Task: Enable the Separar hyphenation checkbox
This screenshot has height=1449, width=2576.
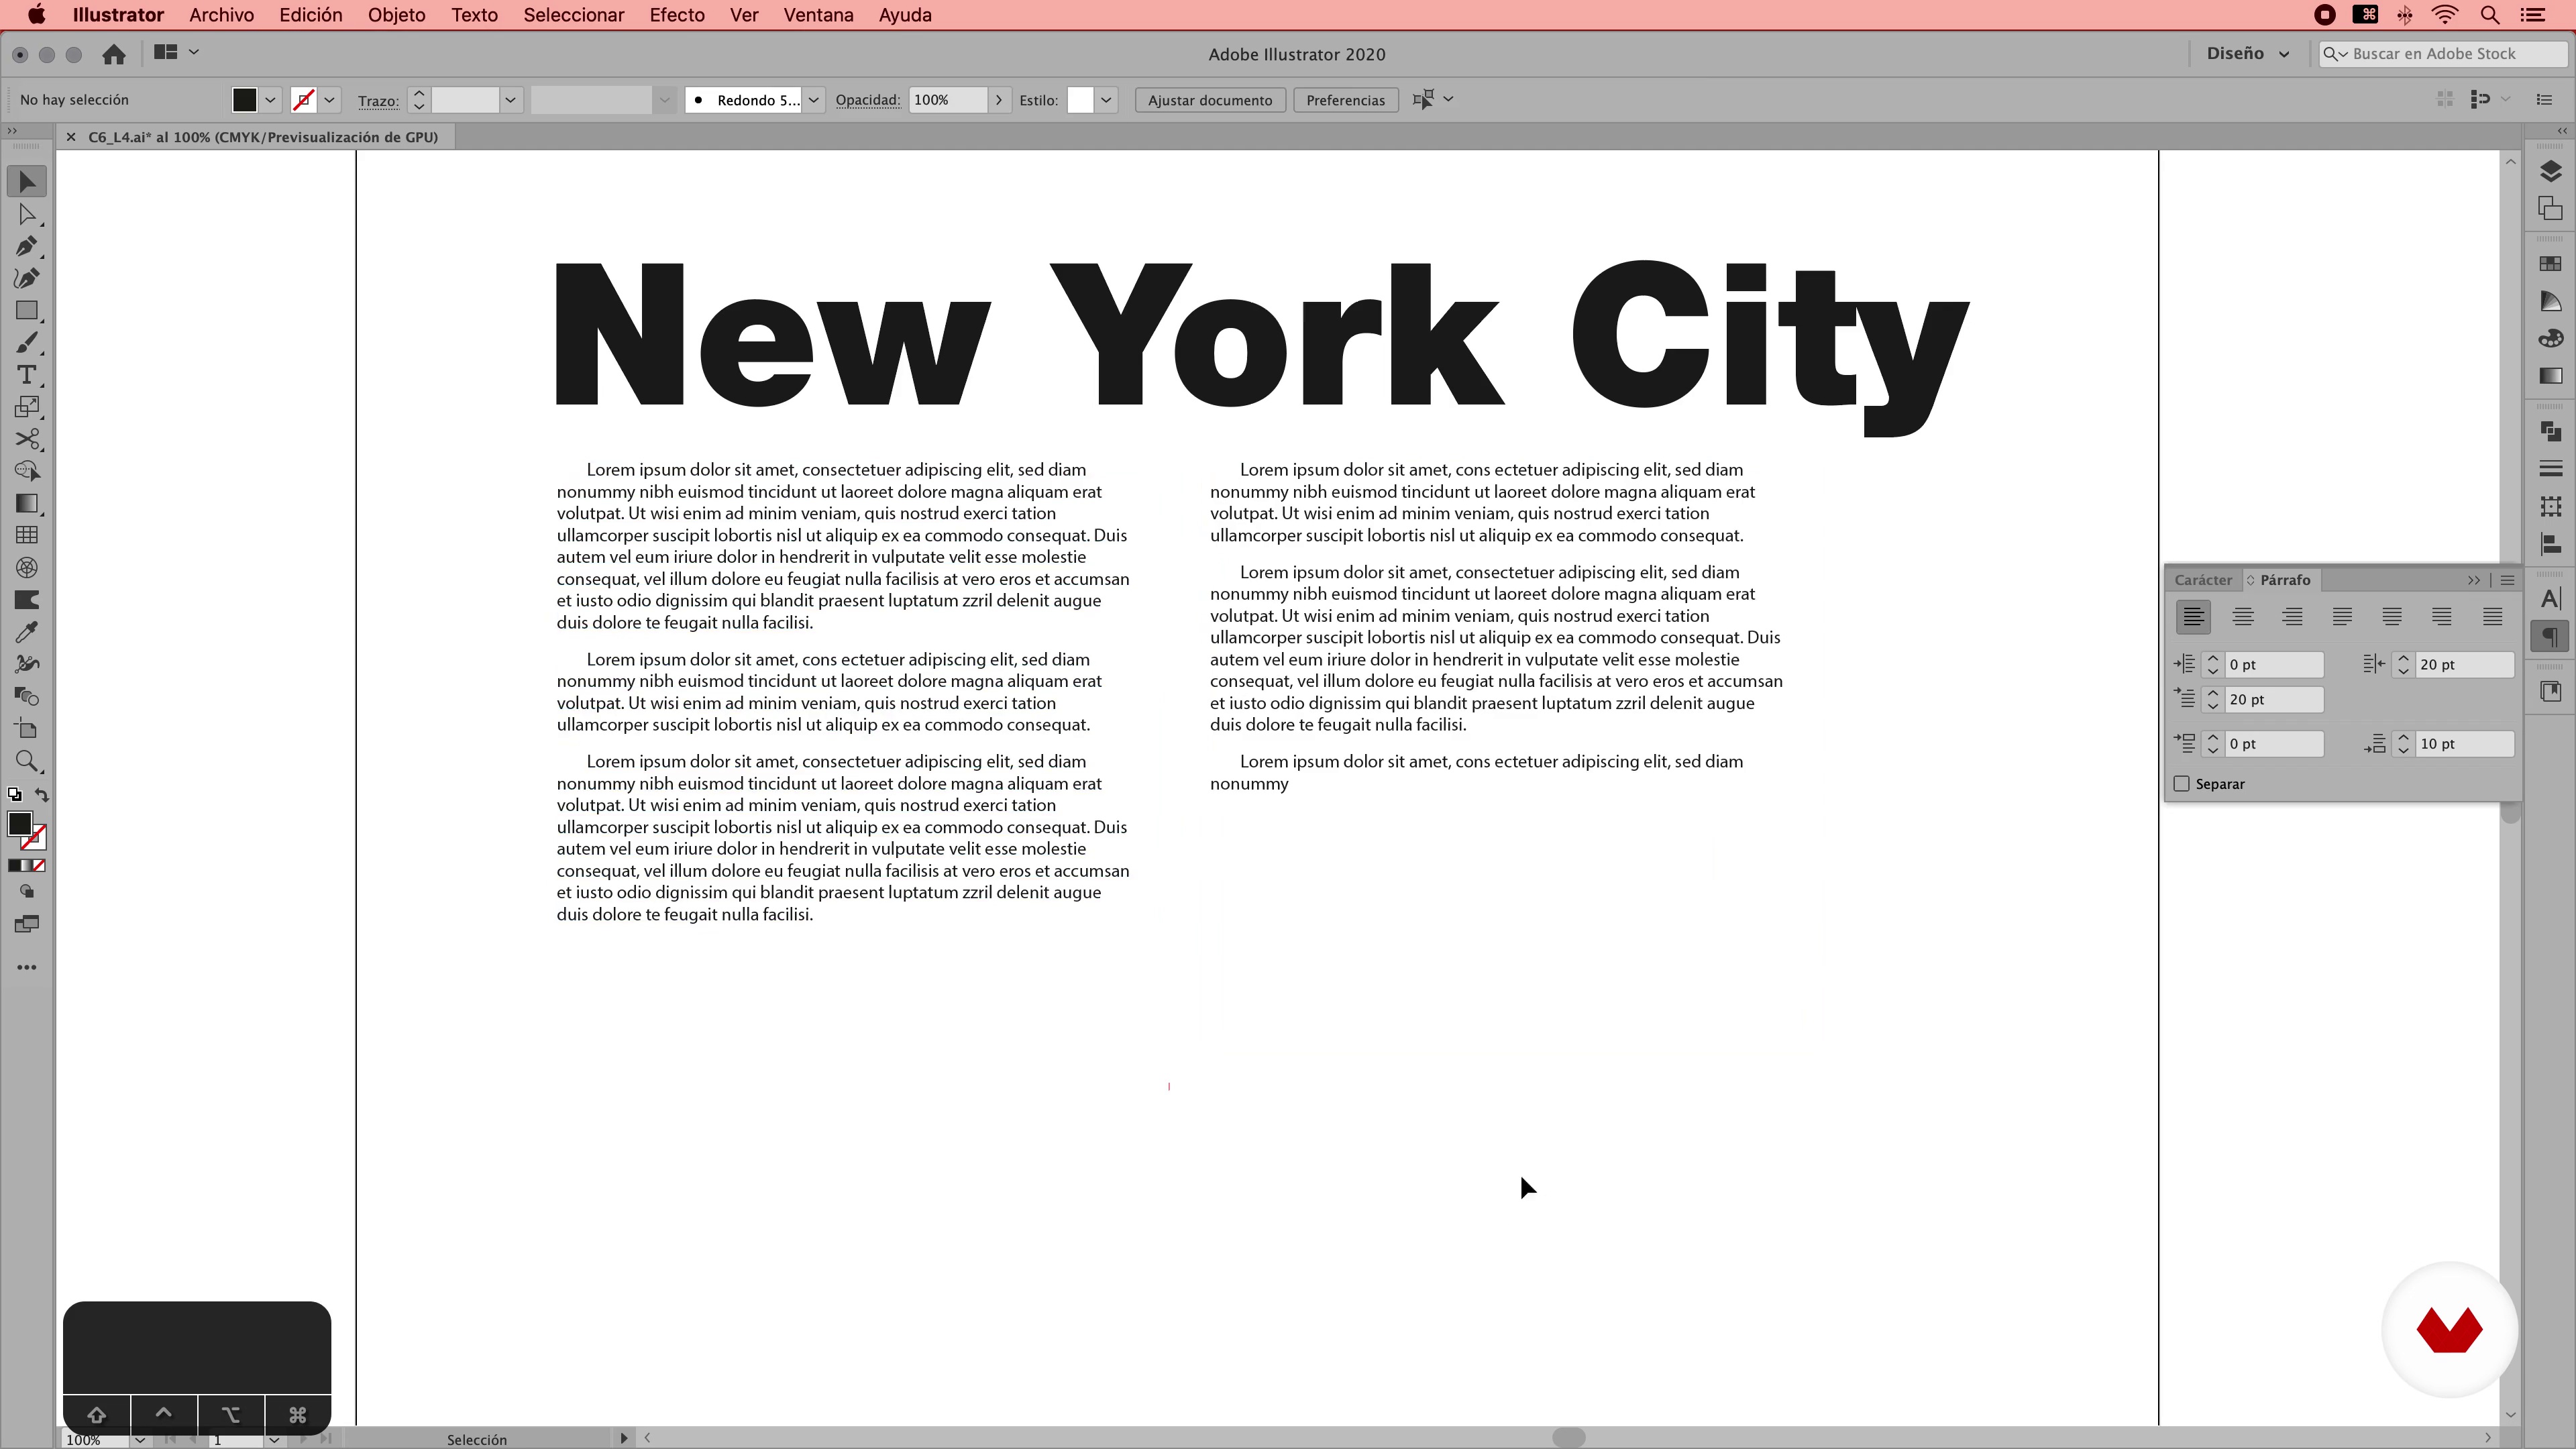Action: [x=2182, y=784]
